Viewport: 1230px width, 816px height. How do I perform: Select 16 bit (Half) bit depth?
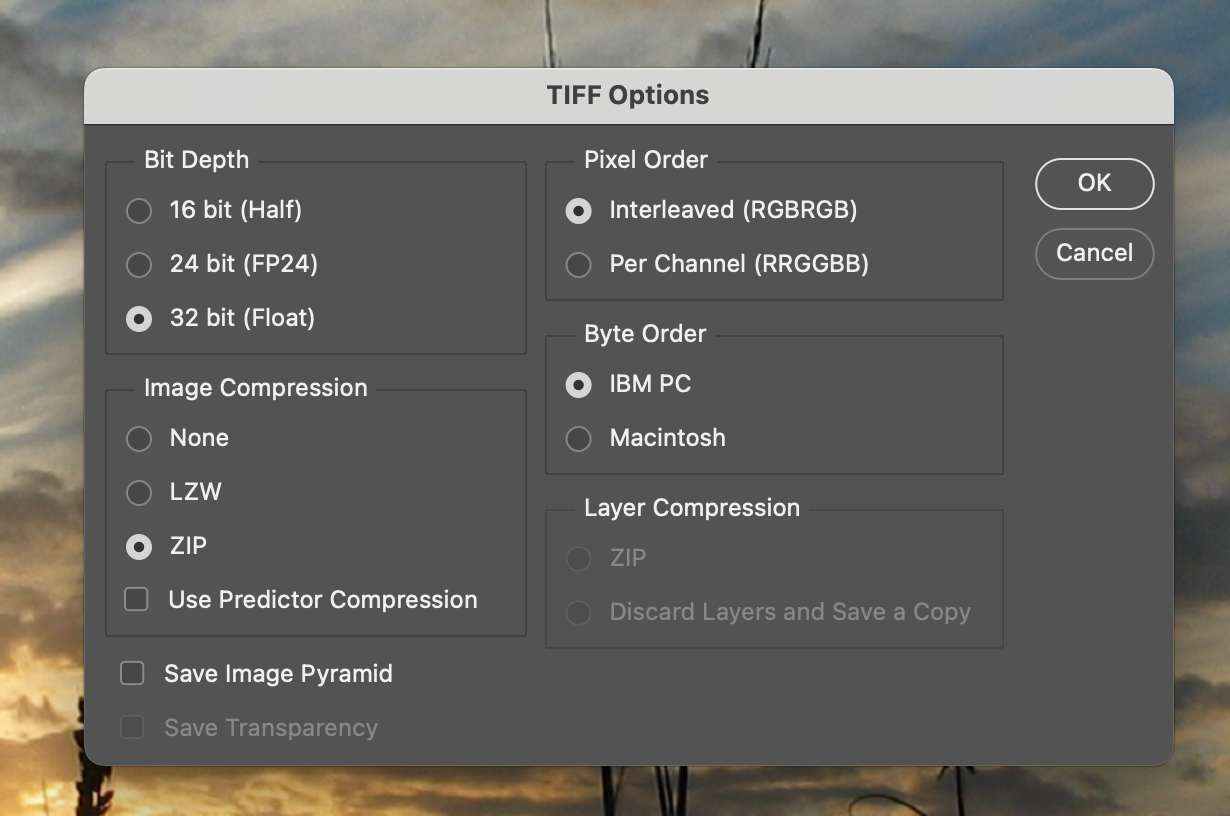(139, 211)
